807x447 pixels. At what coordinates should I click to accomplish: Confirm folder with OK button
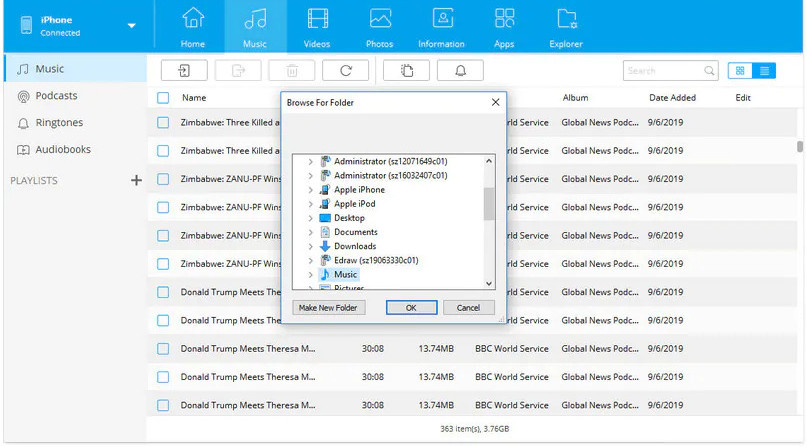click(x=411, y=308)
